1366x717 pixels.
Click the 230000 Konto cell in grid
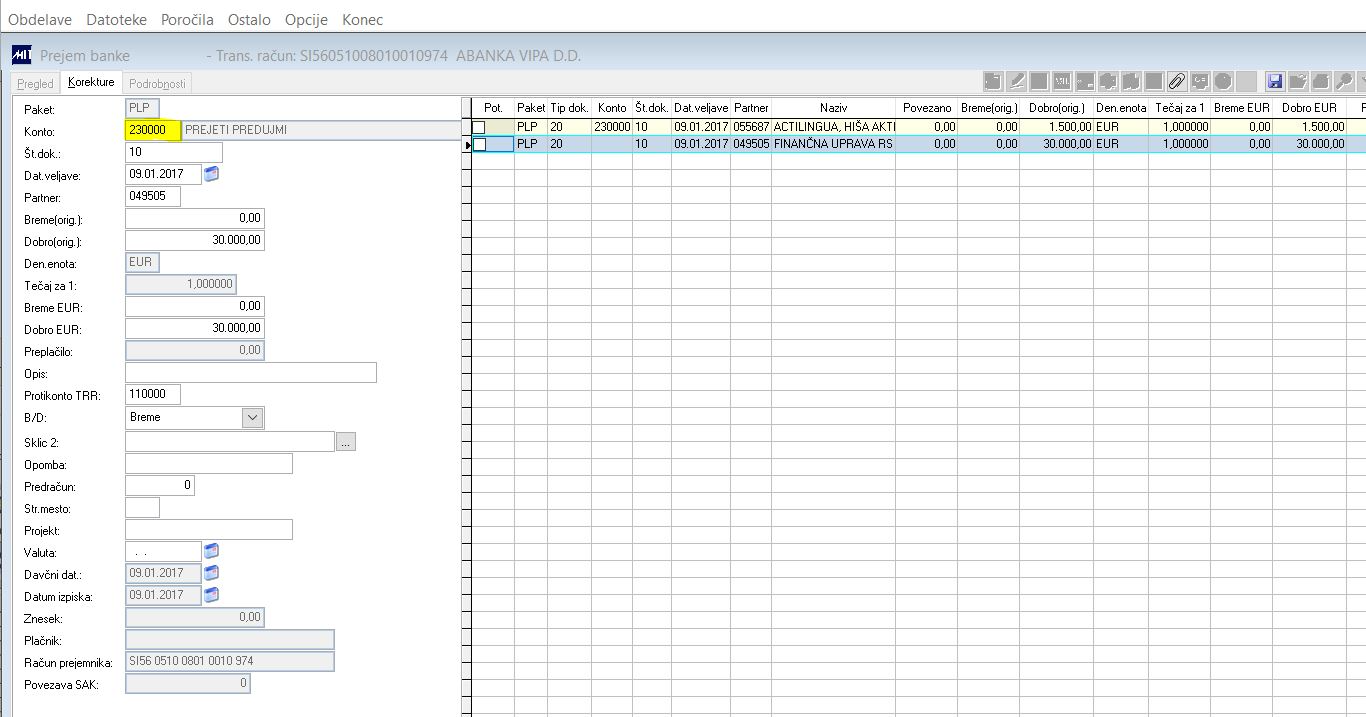pos(612,127)
